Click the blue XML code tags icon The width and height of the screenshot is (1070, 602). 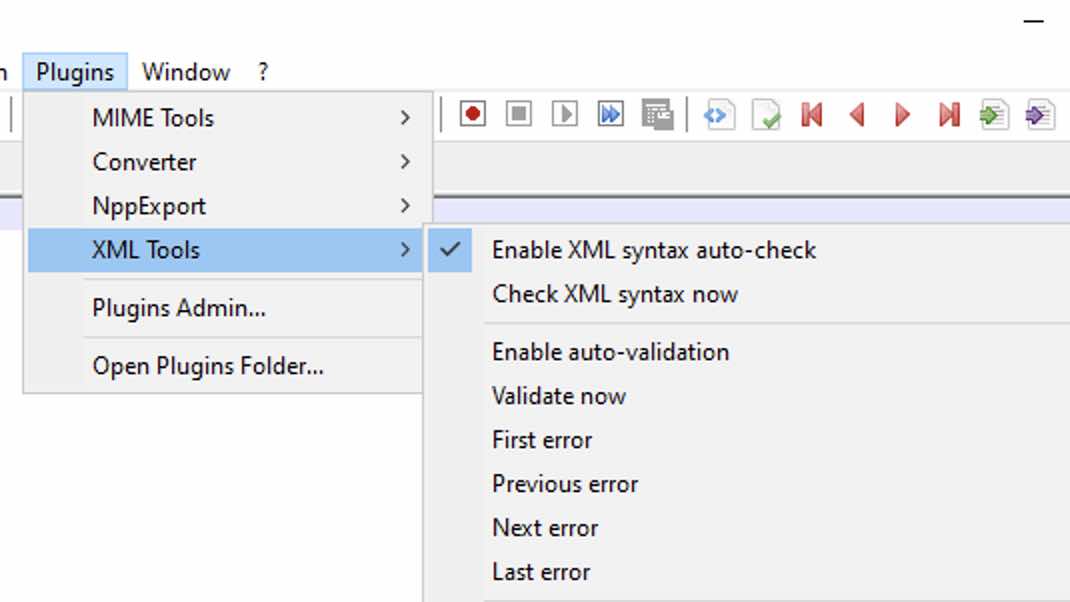point(721,114)
